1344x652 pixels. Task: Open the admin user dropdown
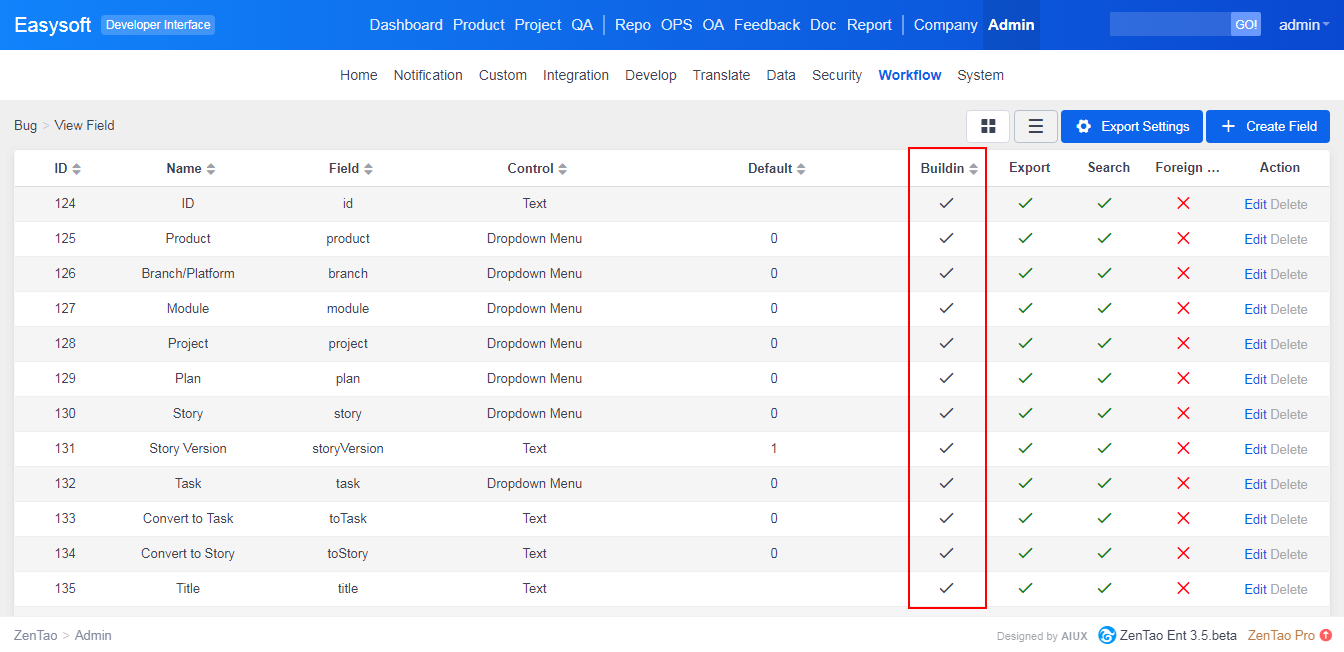point(1304,25)
